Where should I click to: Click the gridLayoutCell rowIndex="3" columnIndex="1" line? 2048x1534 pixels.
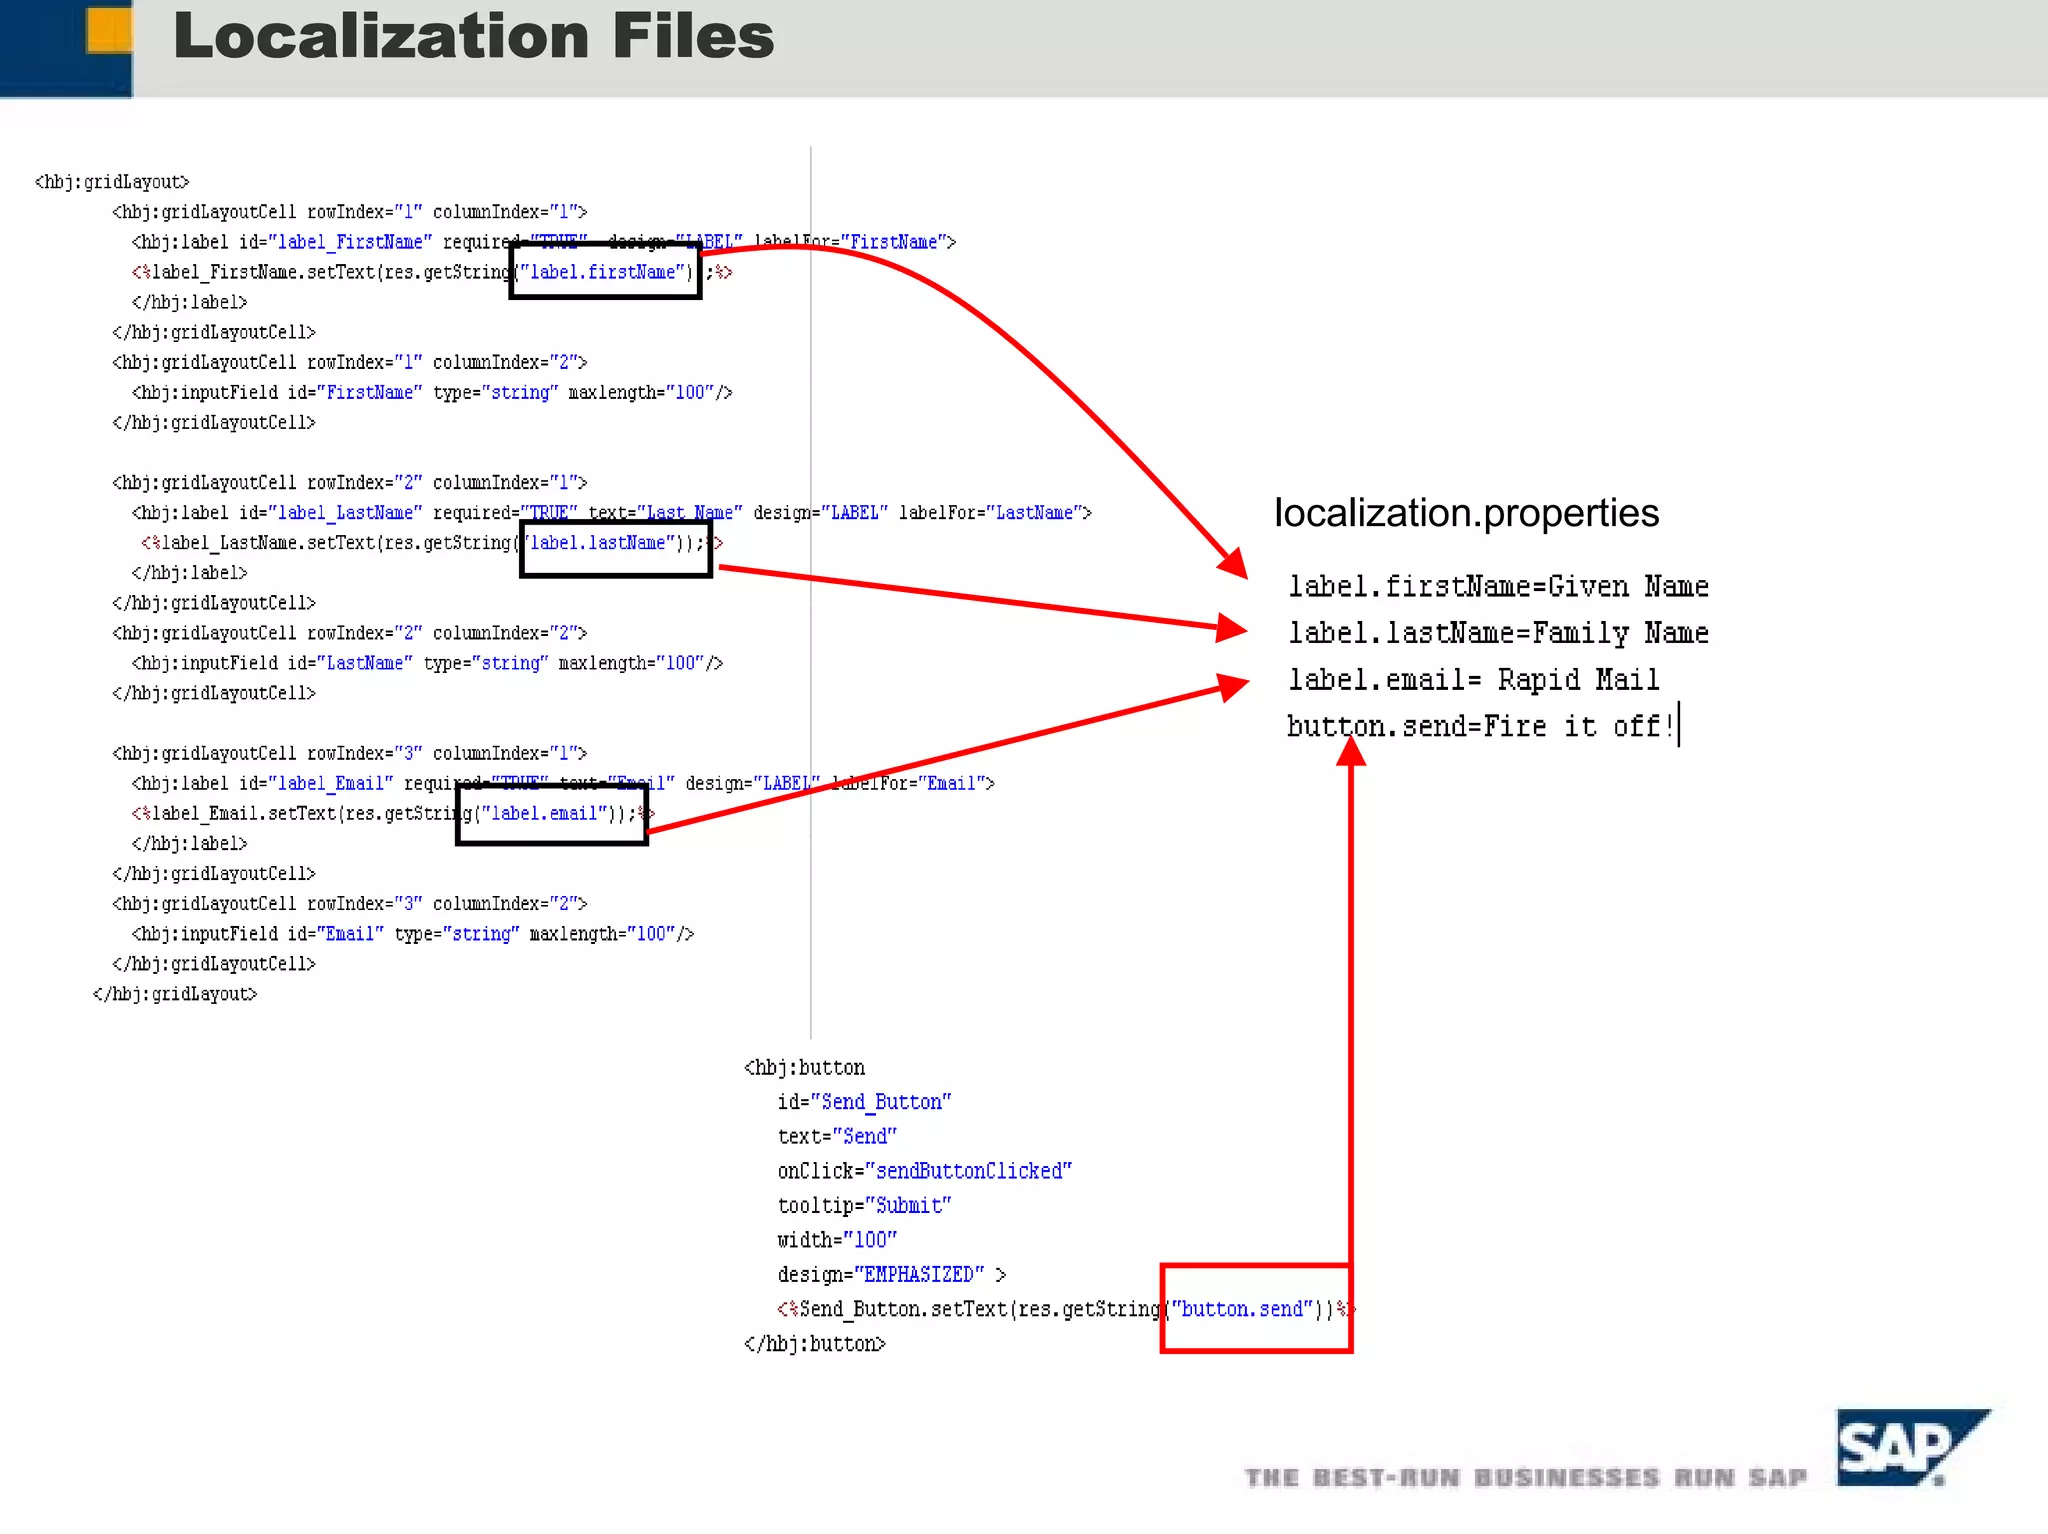[350, 754]
